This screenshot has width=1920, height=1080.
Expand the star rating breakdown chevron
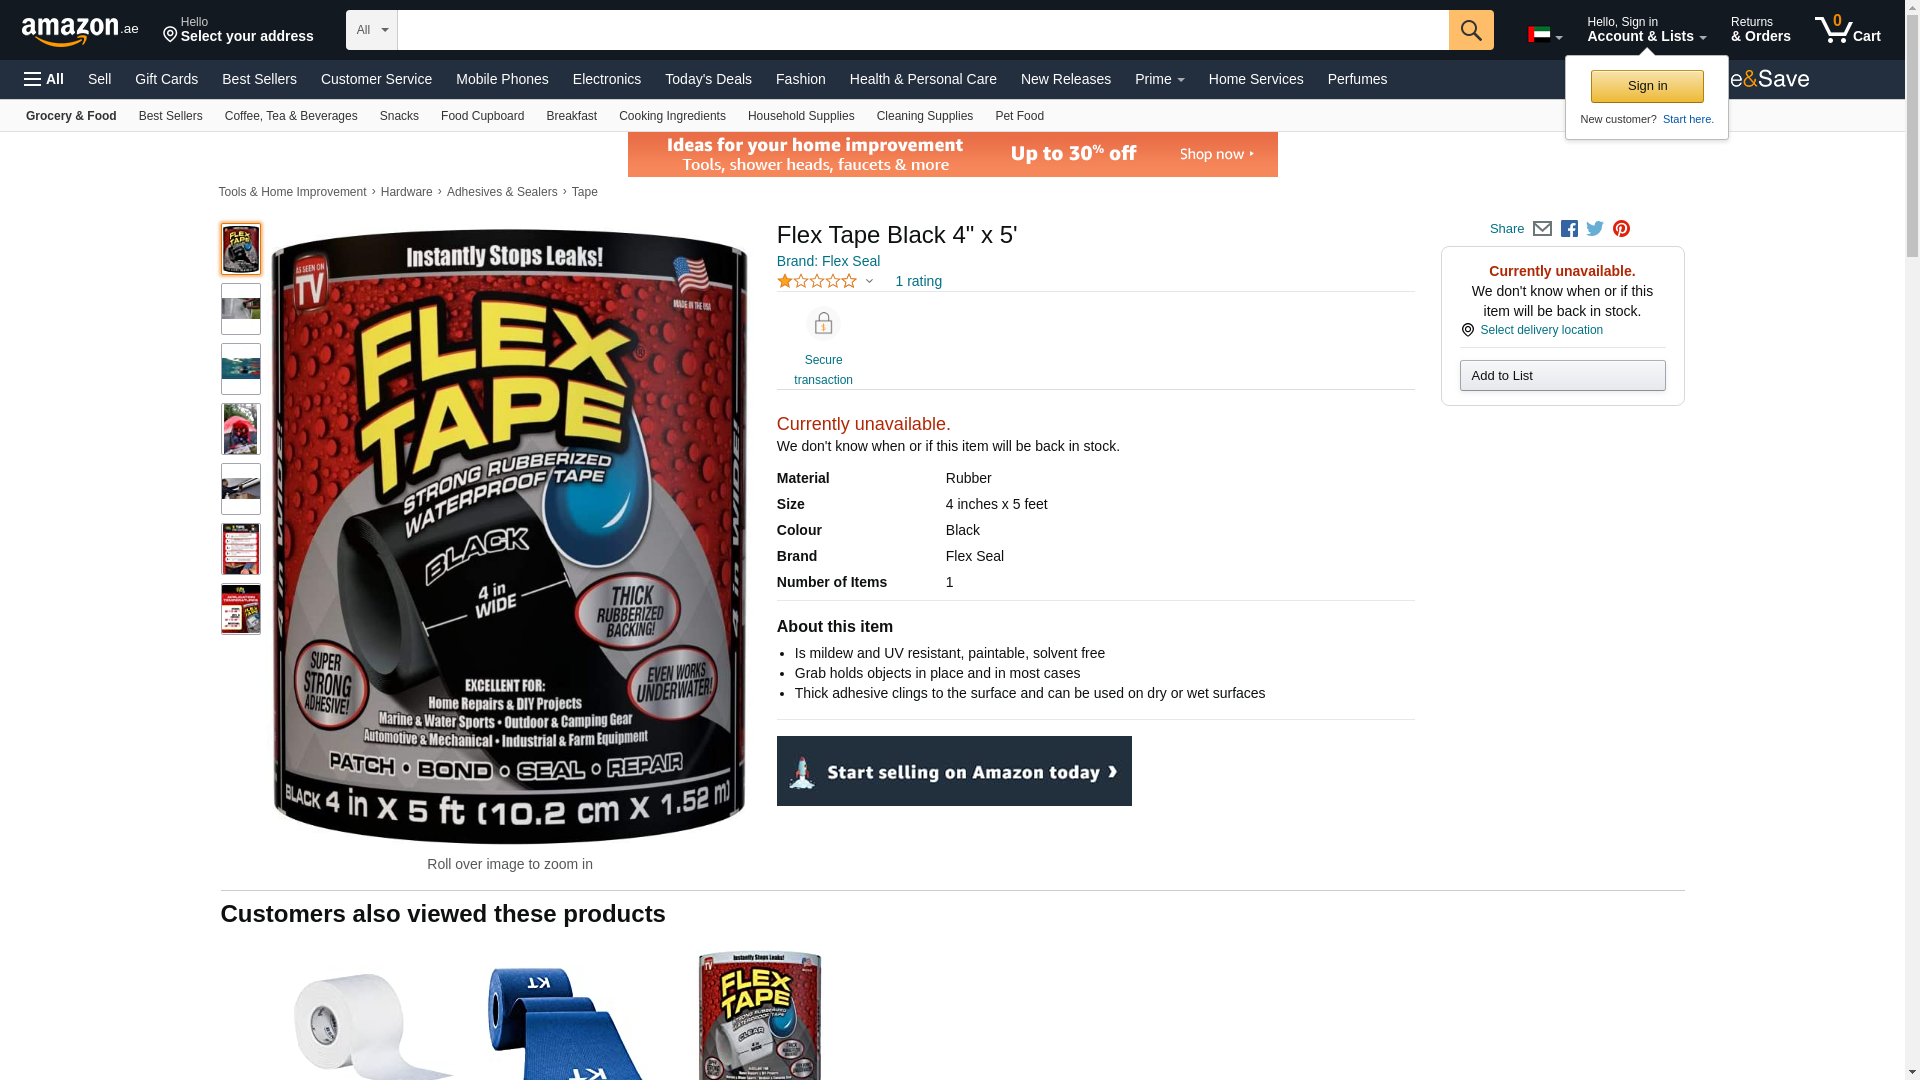point(869,282)
